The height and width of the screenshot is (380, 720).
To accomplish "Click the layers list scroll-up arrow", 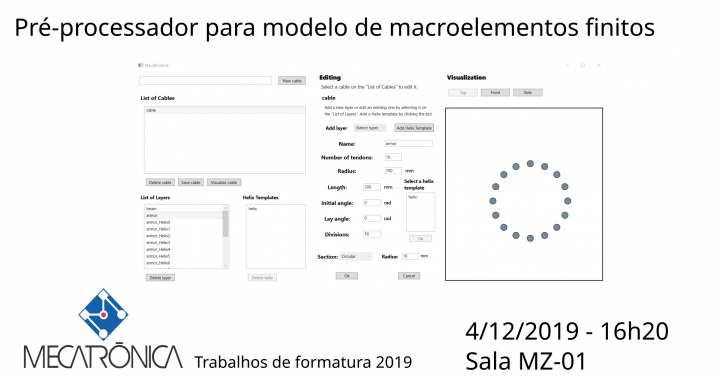I will tap(225, 208).
